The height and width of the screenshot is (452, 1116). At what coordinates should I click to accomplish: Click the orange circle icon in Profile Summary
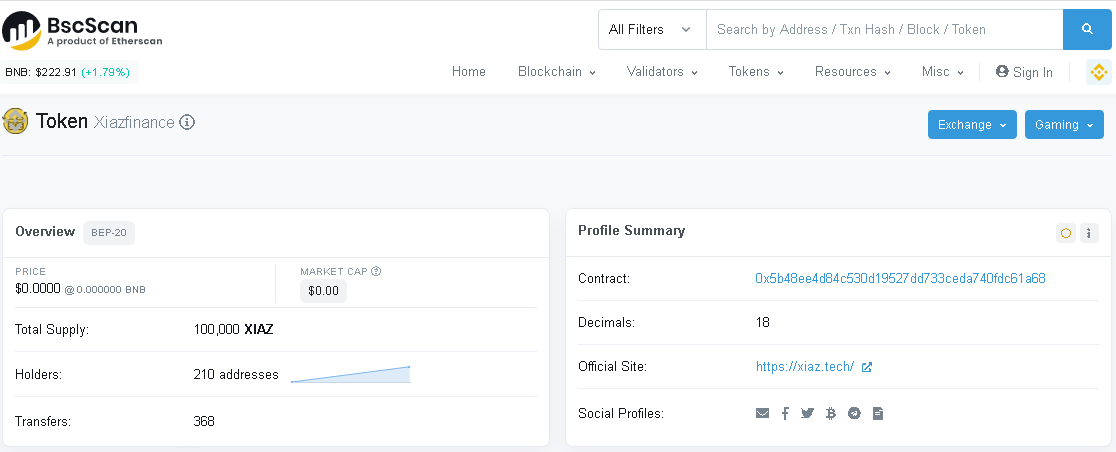[x=1066, y=233]
